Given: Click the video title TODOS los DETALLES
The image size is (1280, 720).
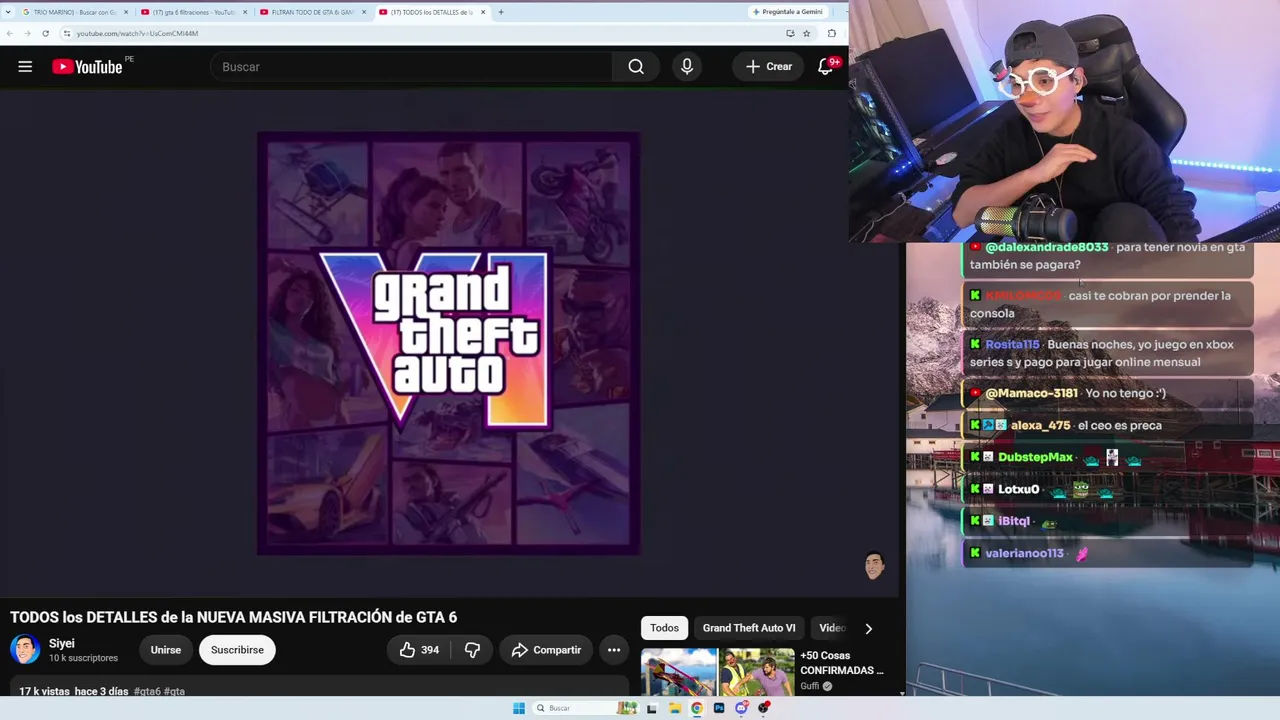Looking at the screenshot, I should click(x=234, y=617).
